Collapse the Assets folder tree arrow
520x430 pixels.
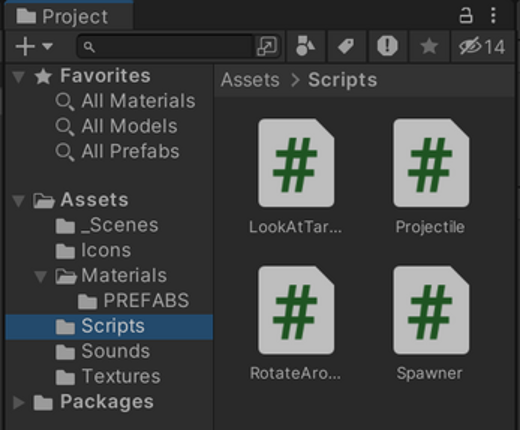tap(18, 201)
